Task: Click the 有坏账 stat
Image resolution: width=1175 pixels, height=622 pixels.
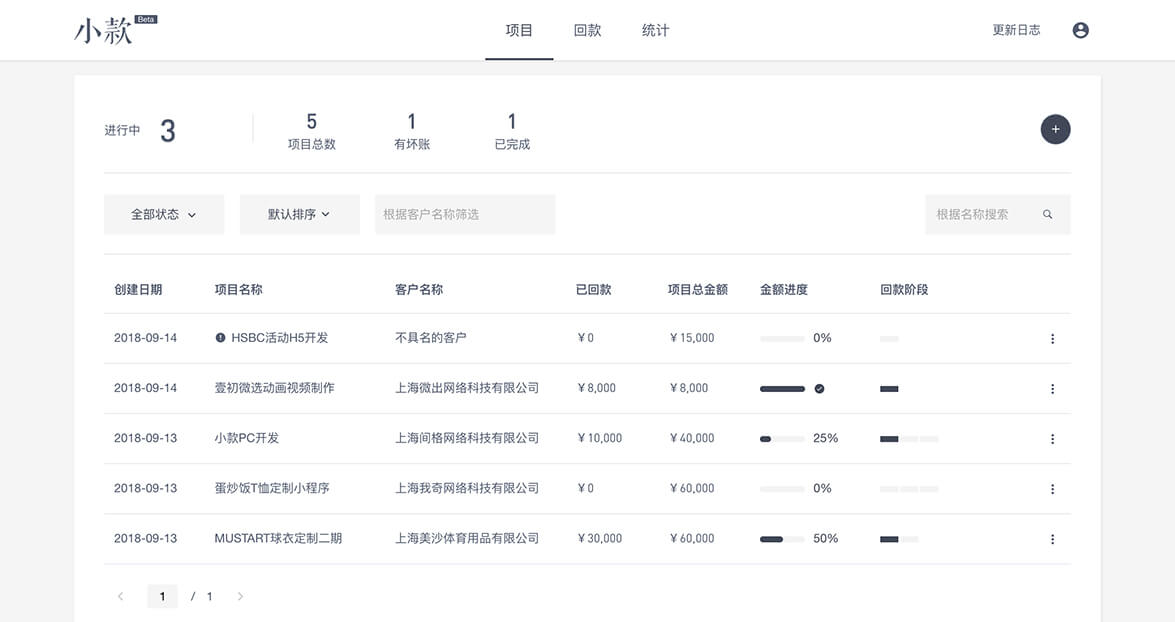Action: point(412,131)
